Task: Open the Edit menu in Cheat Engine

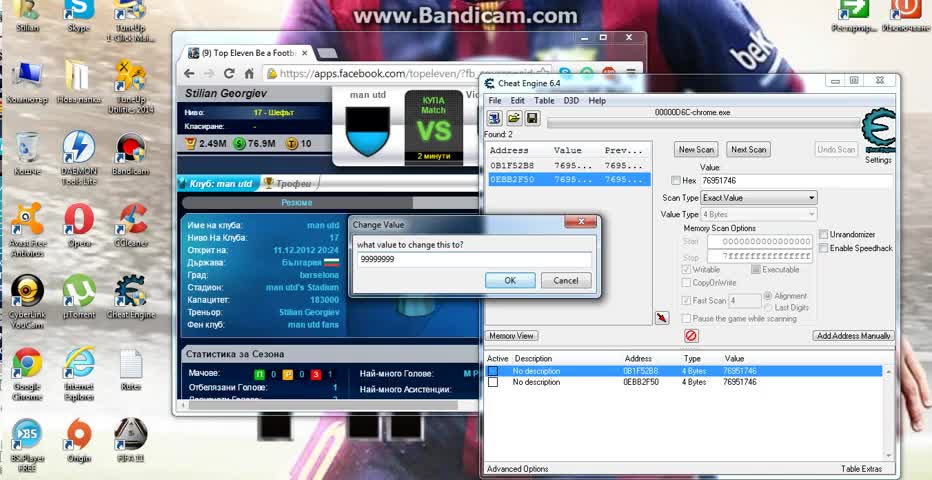Action: [x=517, y=100]
